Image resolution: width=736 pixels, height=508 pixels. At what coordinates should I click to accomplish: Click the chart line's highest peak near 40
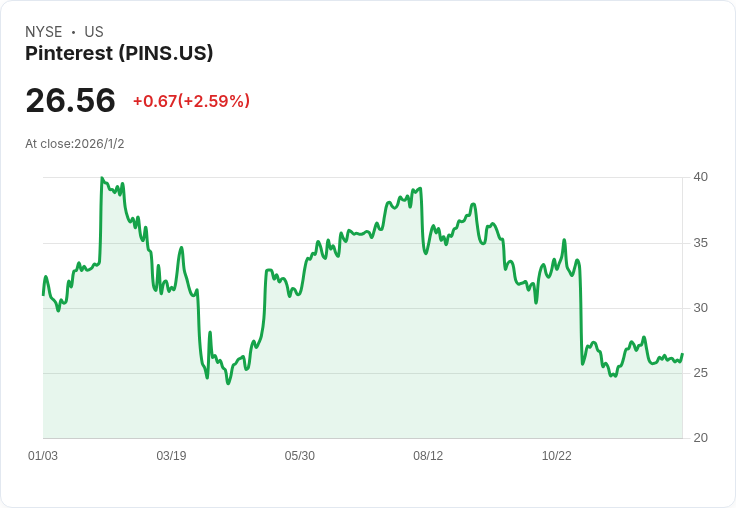101,178
